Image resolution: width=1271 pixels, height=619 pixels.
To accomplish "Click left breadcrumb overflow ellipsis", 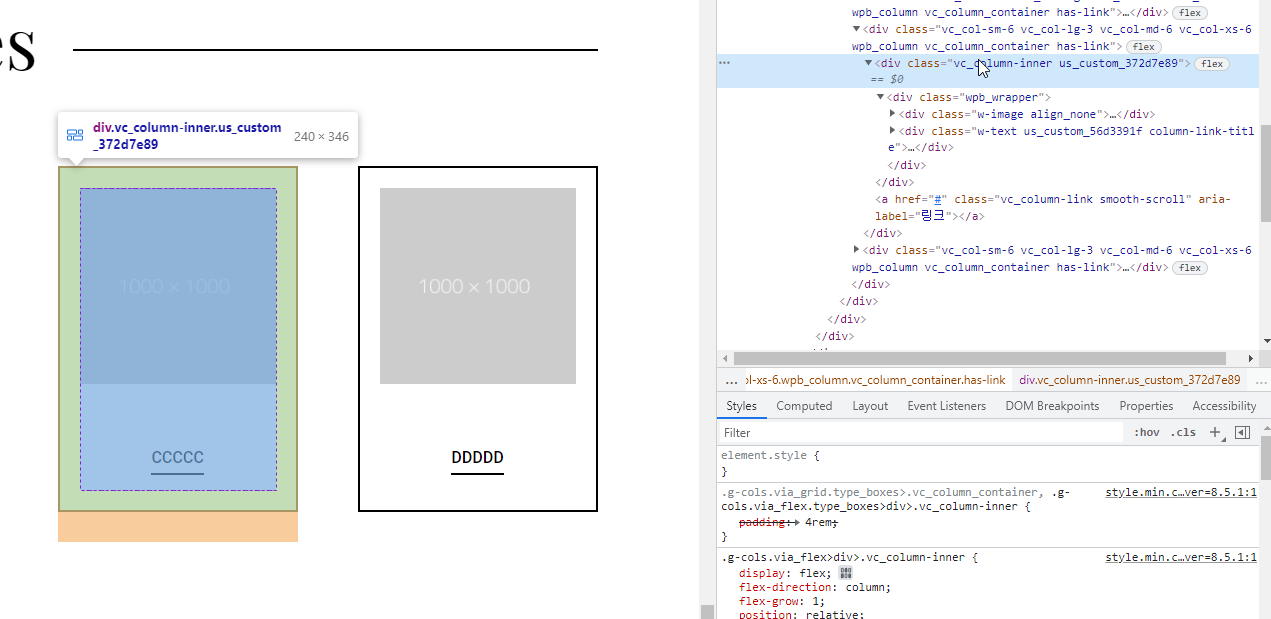I will pos(731,381).
